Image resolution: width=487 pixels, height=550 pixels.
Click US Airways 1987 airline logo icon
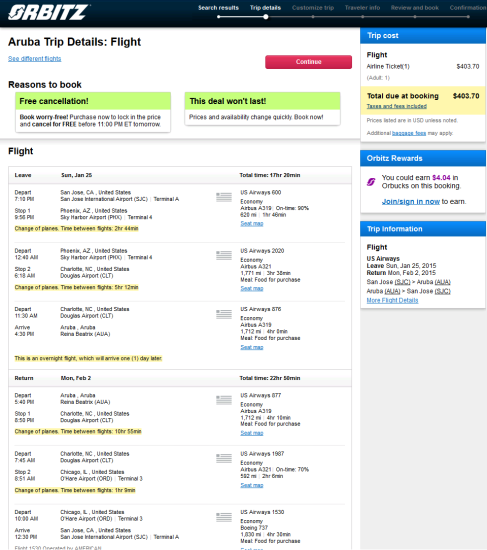(224, 458)
